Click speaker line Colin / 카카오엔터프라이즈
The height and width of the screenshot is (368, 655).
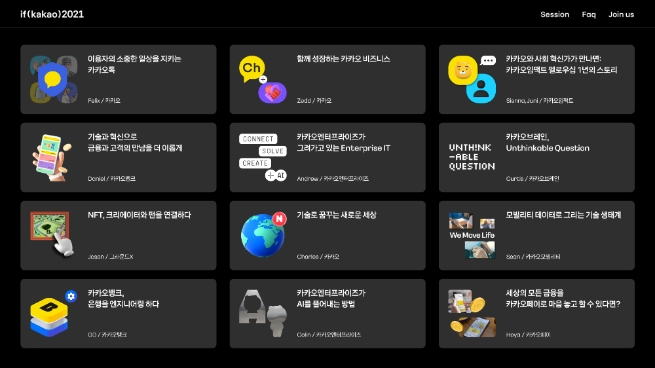coord(329,335)
